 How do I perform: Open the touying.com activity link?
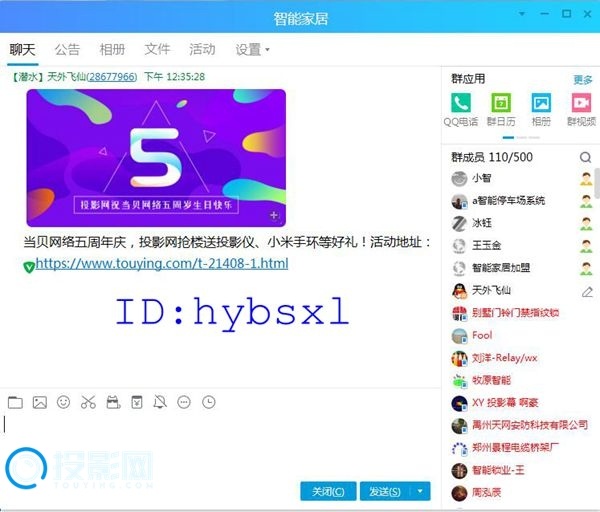click(161, 264)
